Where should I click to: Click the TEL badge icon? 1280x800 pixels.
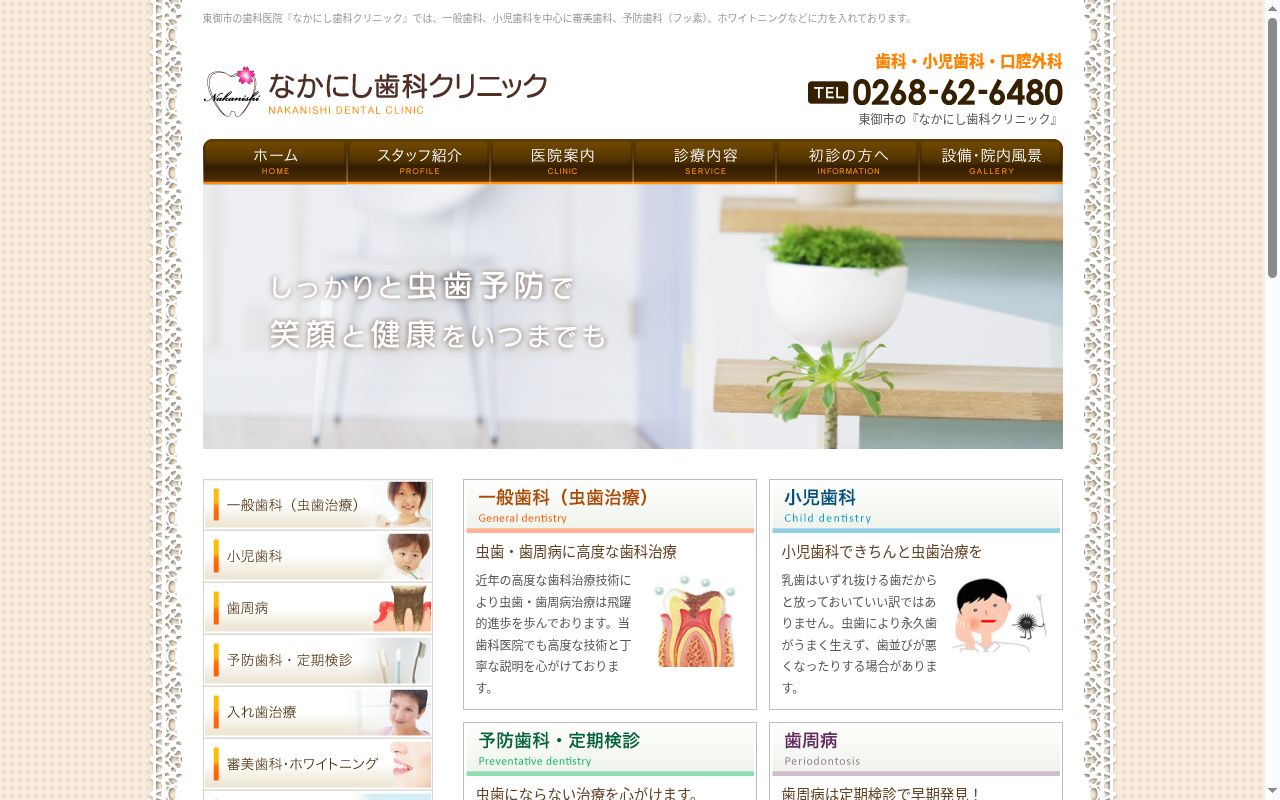click(x=828, y=93)
